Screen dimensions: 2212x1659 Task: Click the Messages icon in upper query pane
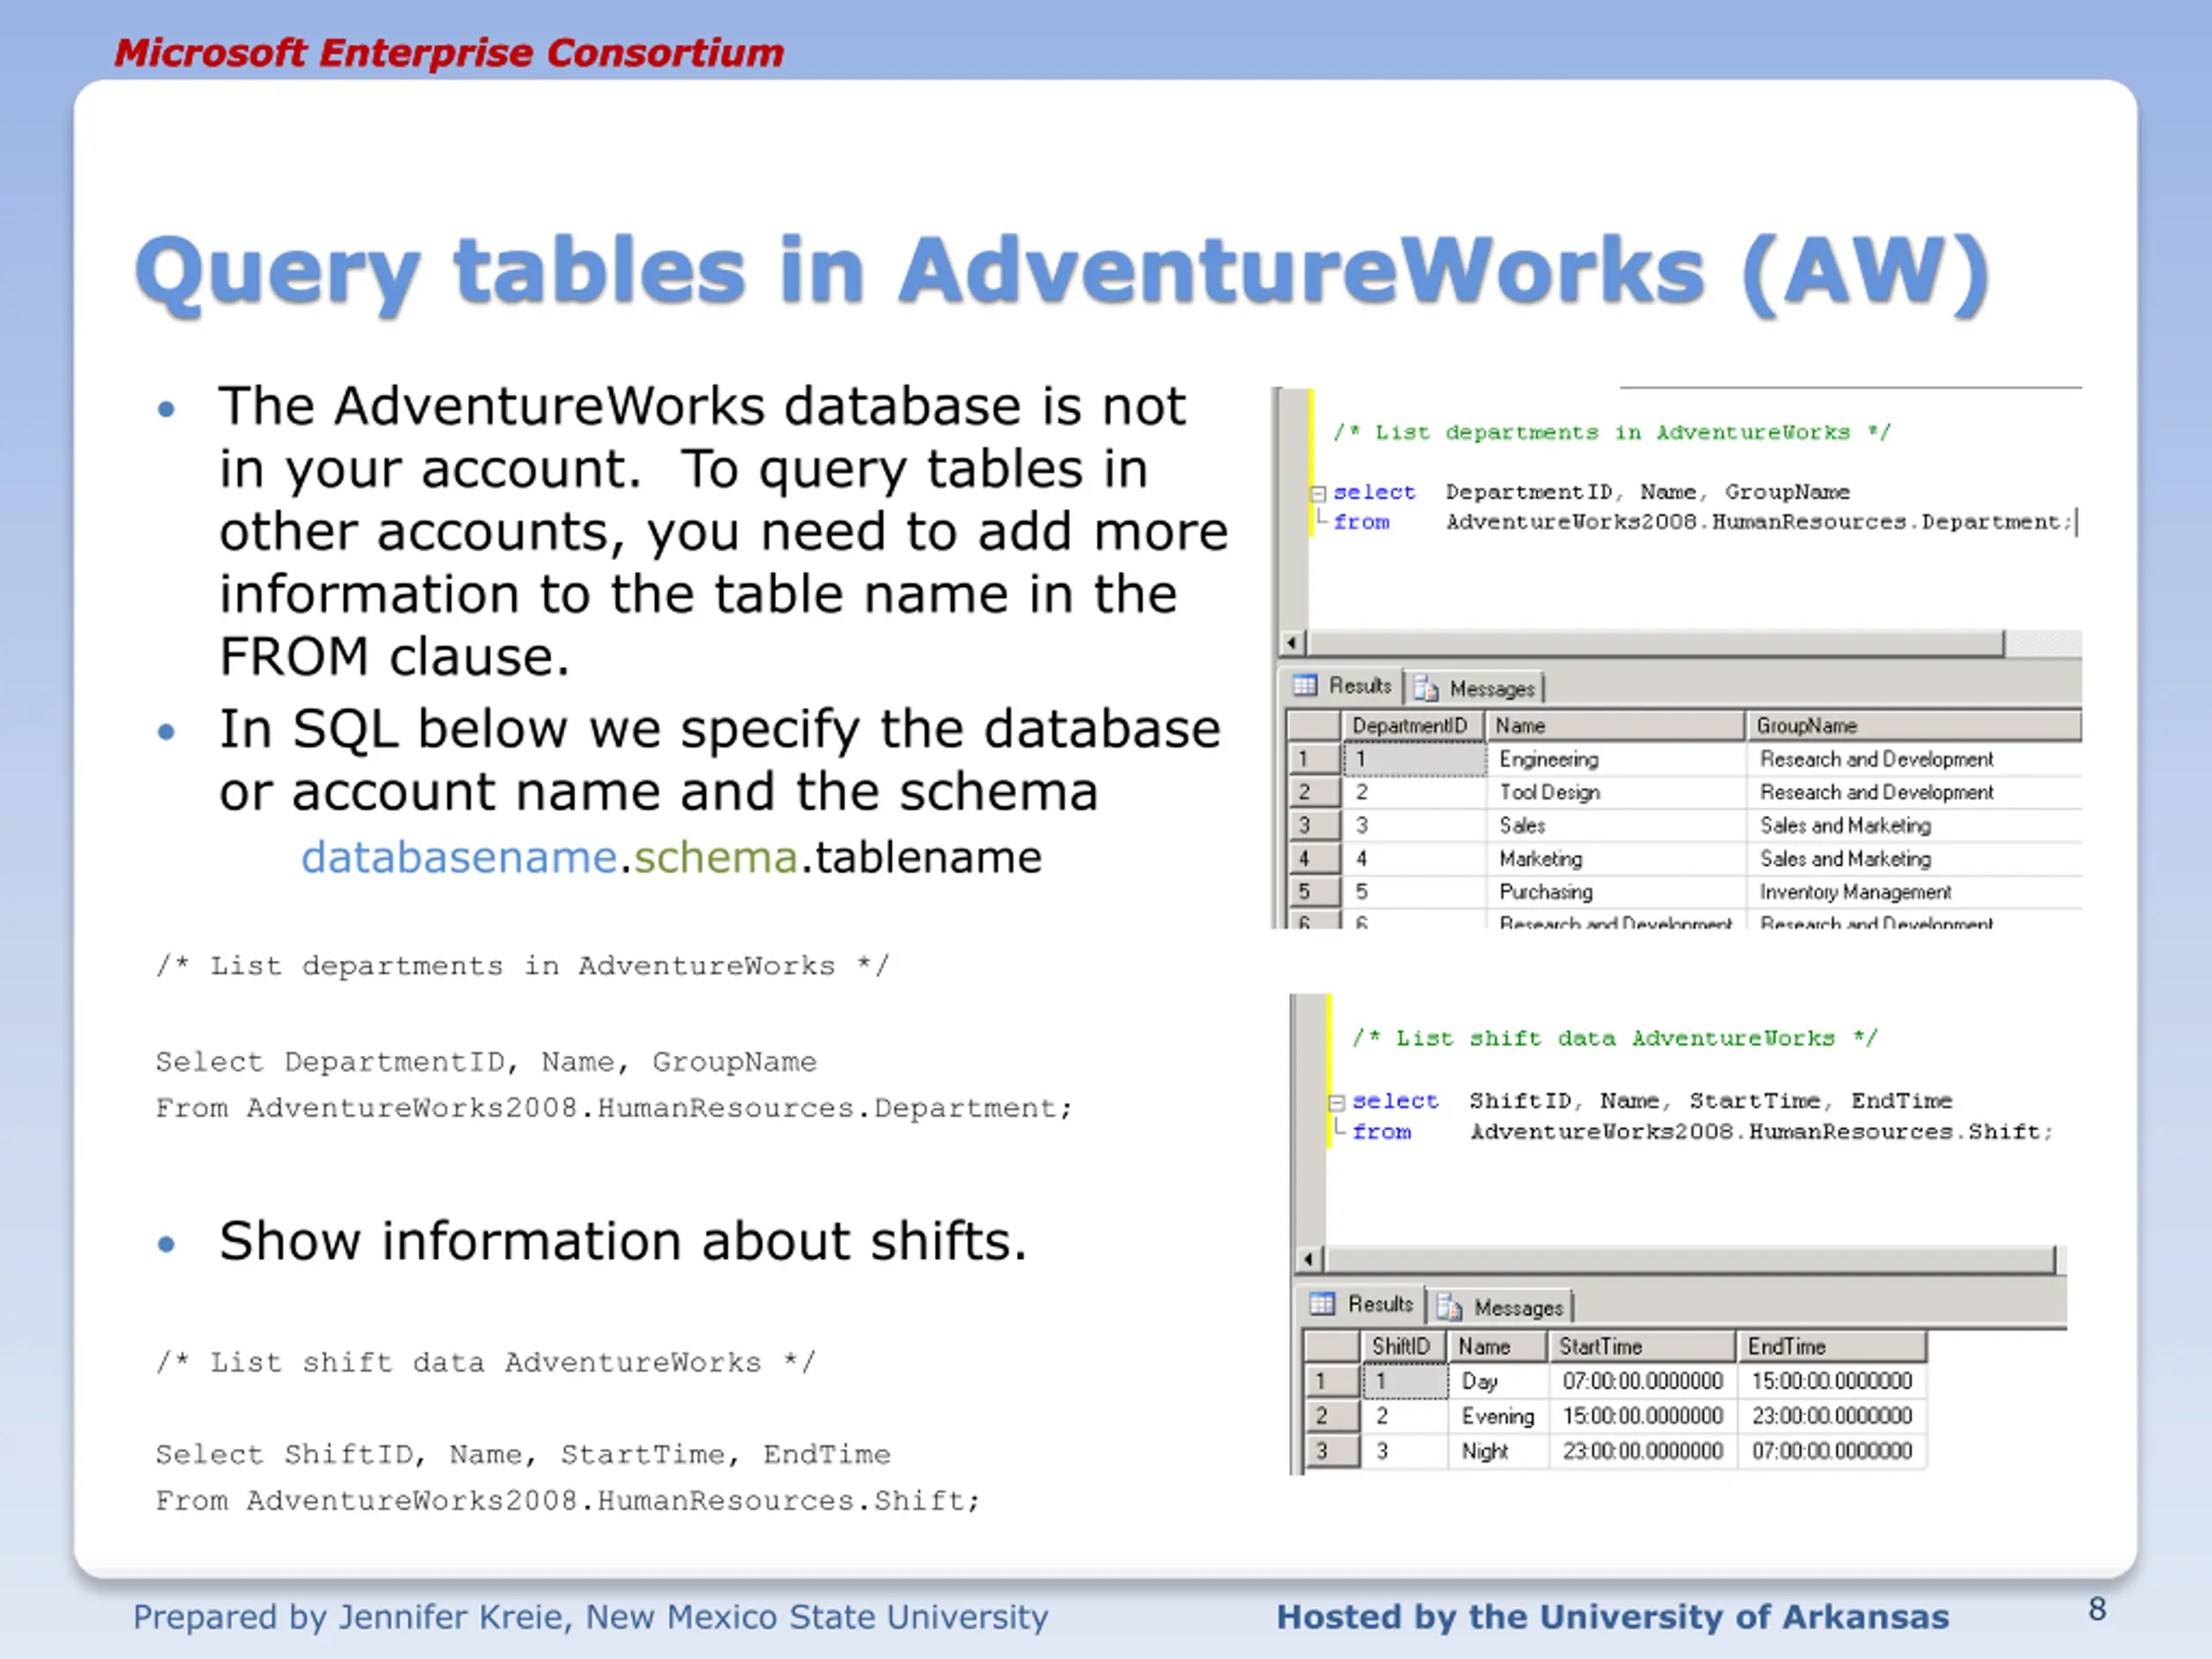click(1427, 689)
